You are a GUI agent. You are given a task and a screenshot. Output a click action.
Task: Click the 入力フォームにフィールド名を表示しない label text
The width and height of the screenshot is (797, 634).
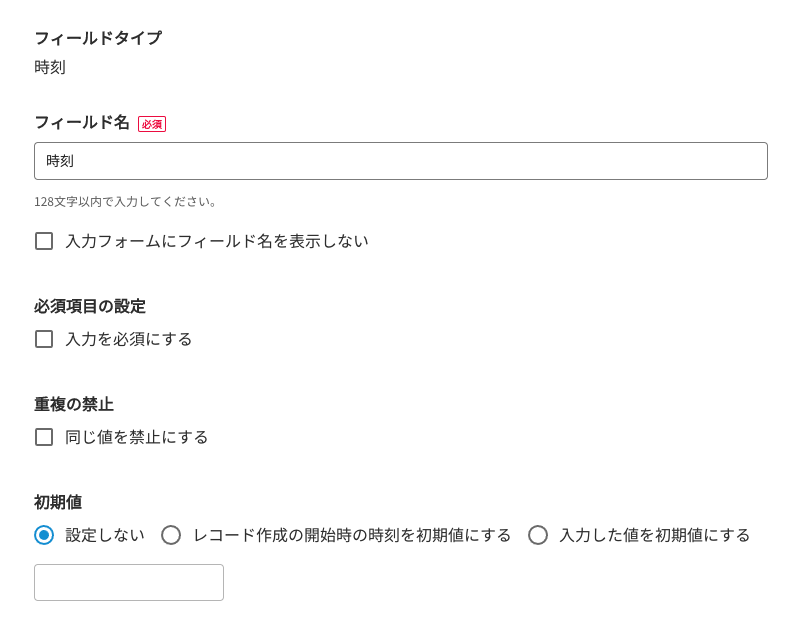tap(216, 241)
